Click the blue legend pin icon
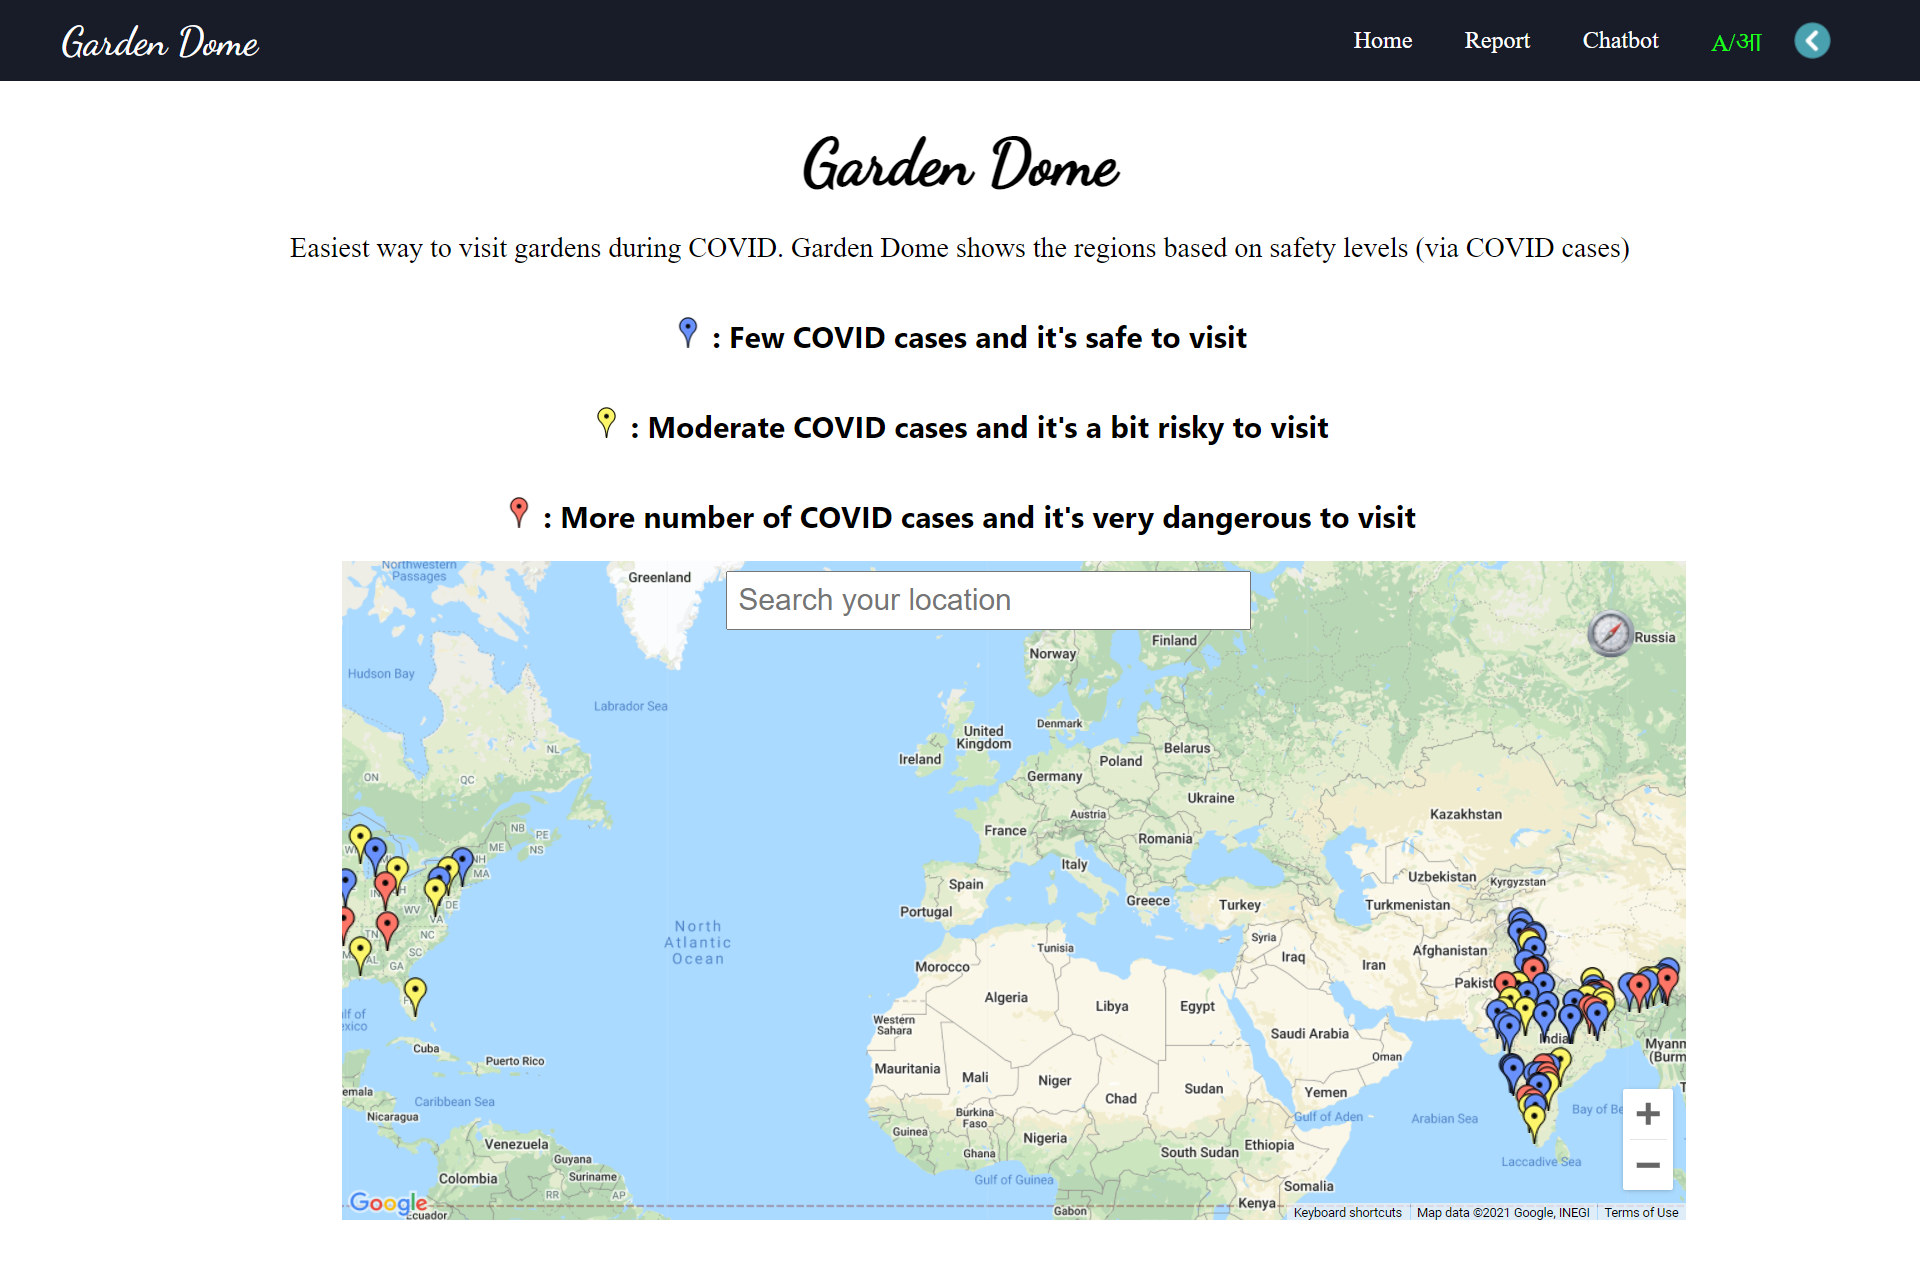The height and width of the screenshot is (1282, 1920). (687, 330)
